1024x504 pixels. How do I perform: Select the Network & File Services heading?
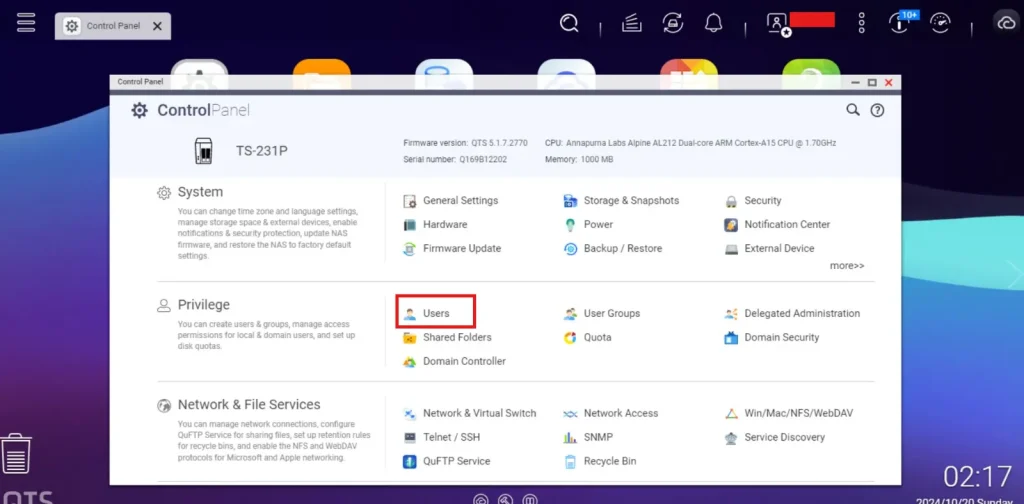click(x=249, y=405)
